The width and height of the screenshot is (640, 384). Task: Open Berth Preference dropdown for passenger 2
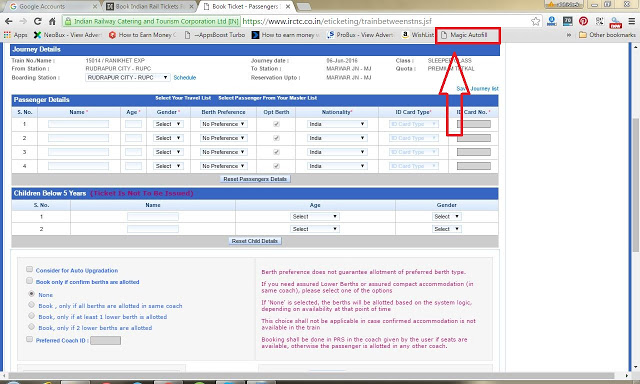pos(224,138)
